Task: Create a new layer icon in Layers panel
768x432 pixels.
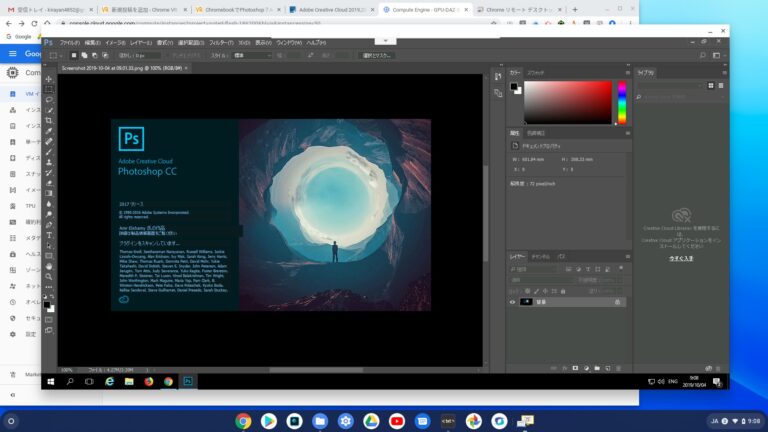Action: [x=608, y=368]
